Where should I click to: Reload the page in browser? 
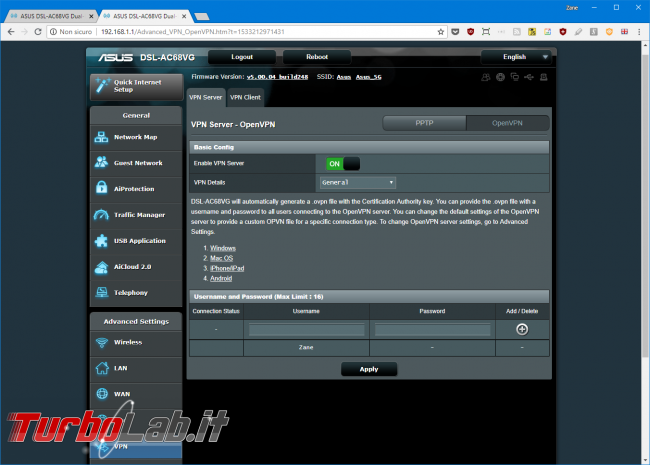38,32
